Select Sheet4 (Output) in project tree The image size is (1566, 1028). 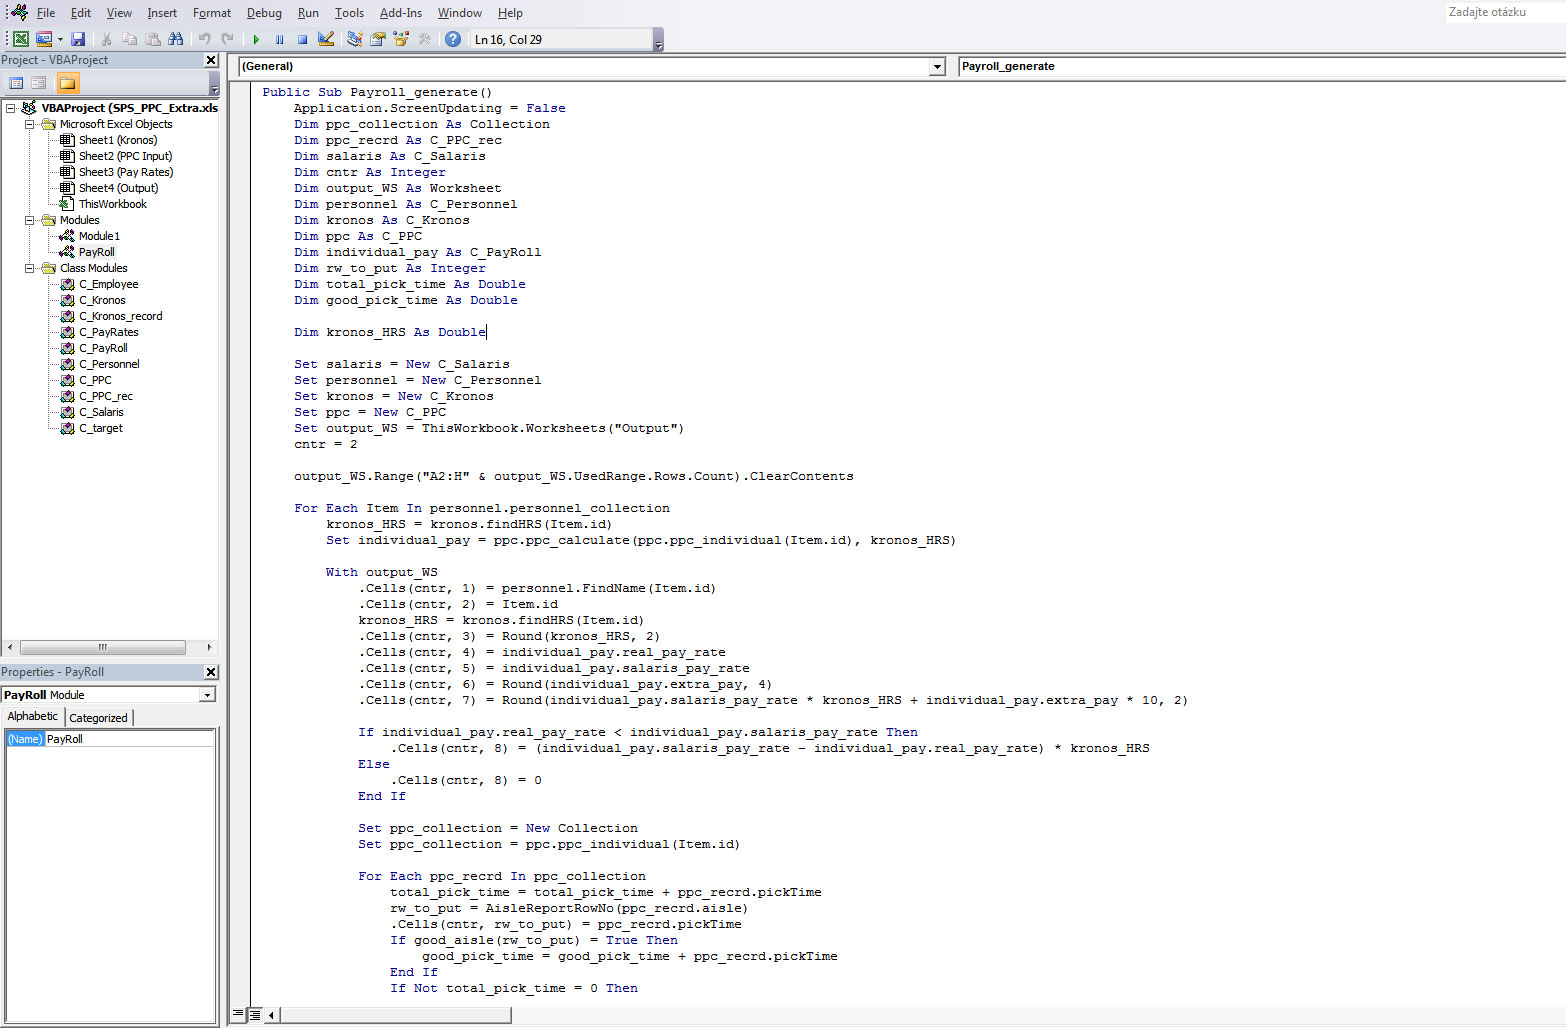click(x=118, y=188)
